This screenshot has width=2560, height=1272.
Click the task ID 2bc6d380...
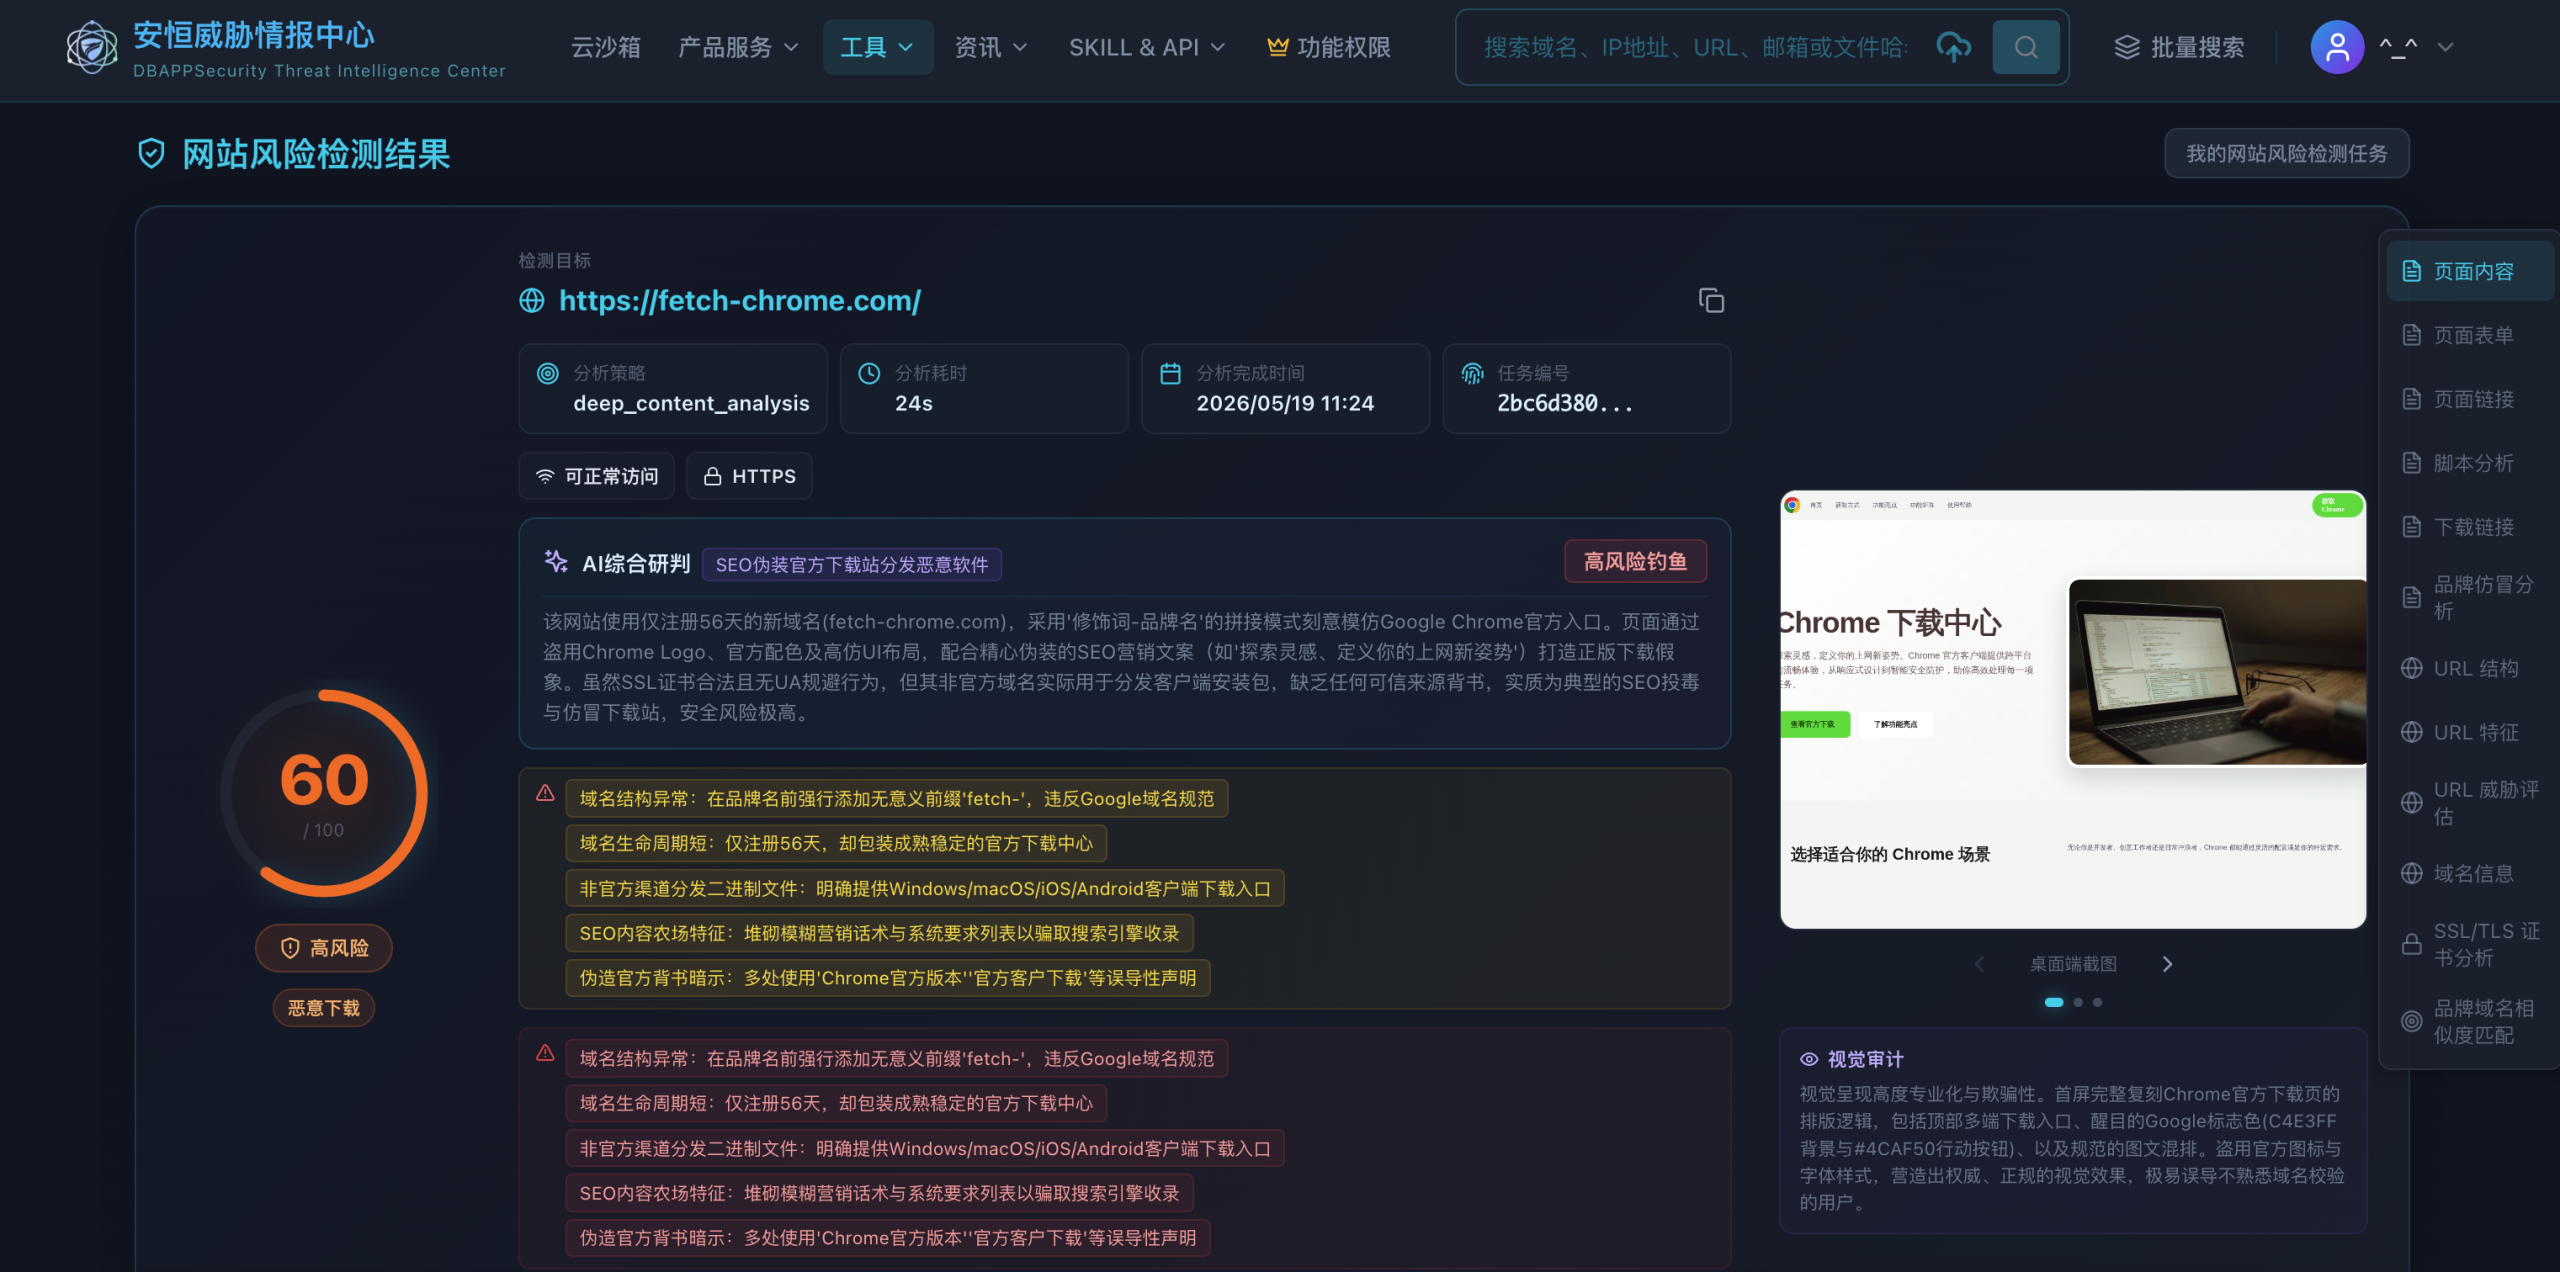click(1565, 403)
